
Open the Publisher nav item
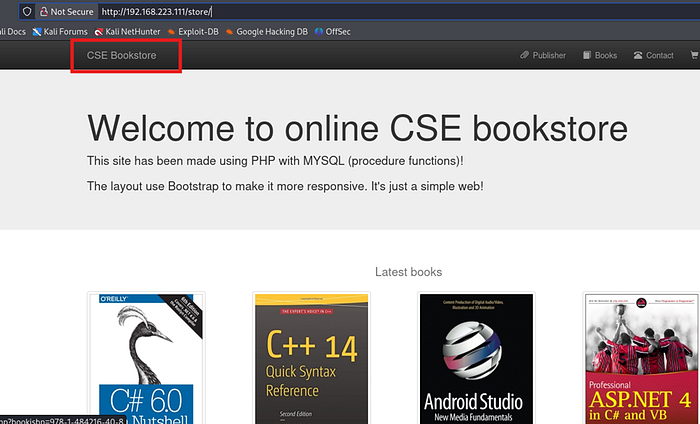click(x=543, y=55)
